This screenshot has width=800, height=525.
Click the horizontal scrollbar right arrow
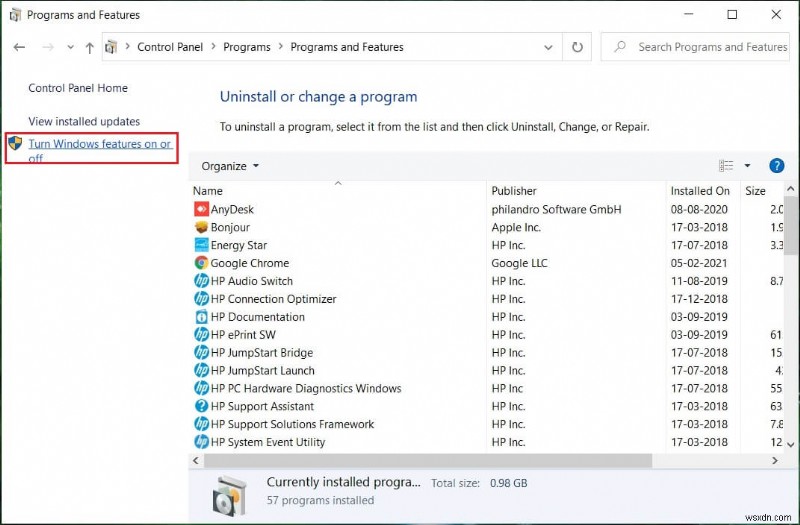coord(775,460)
